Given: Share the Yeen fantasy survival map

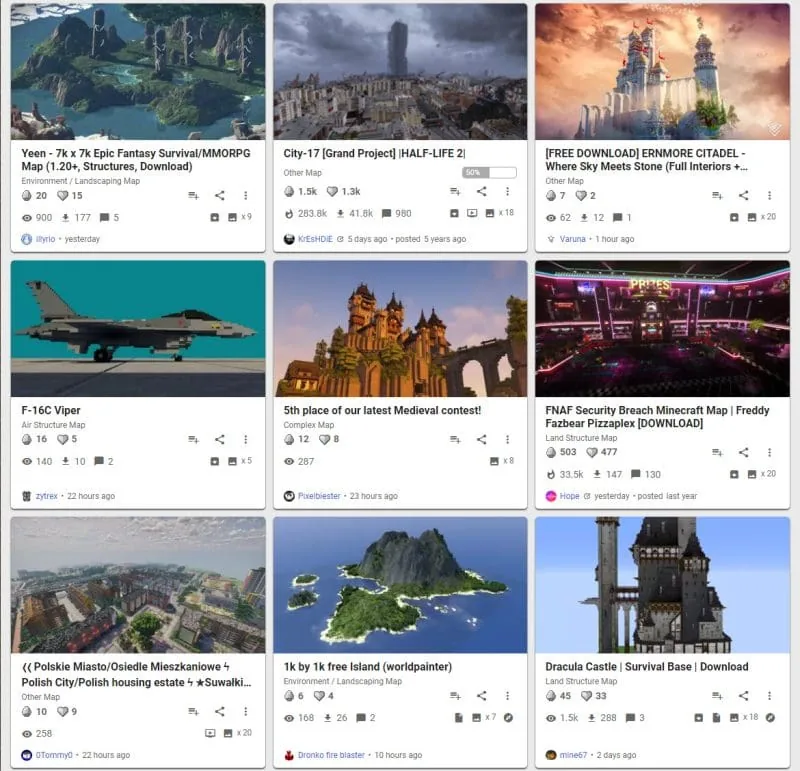Looking at the screenshot, I should coord(220,195).
